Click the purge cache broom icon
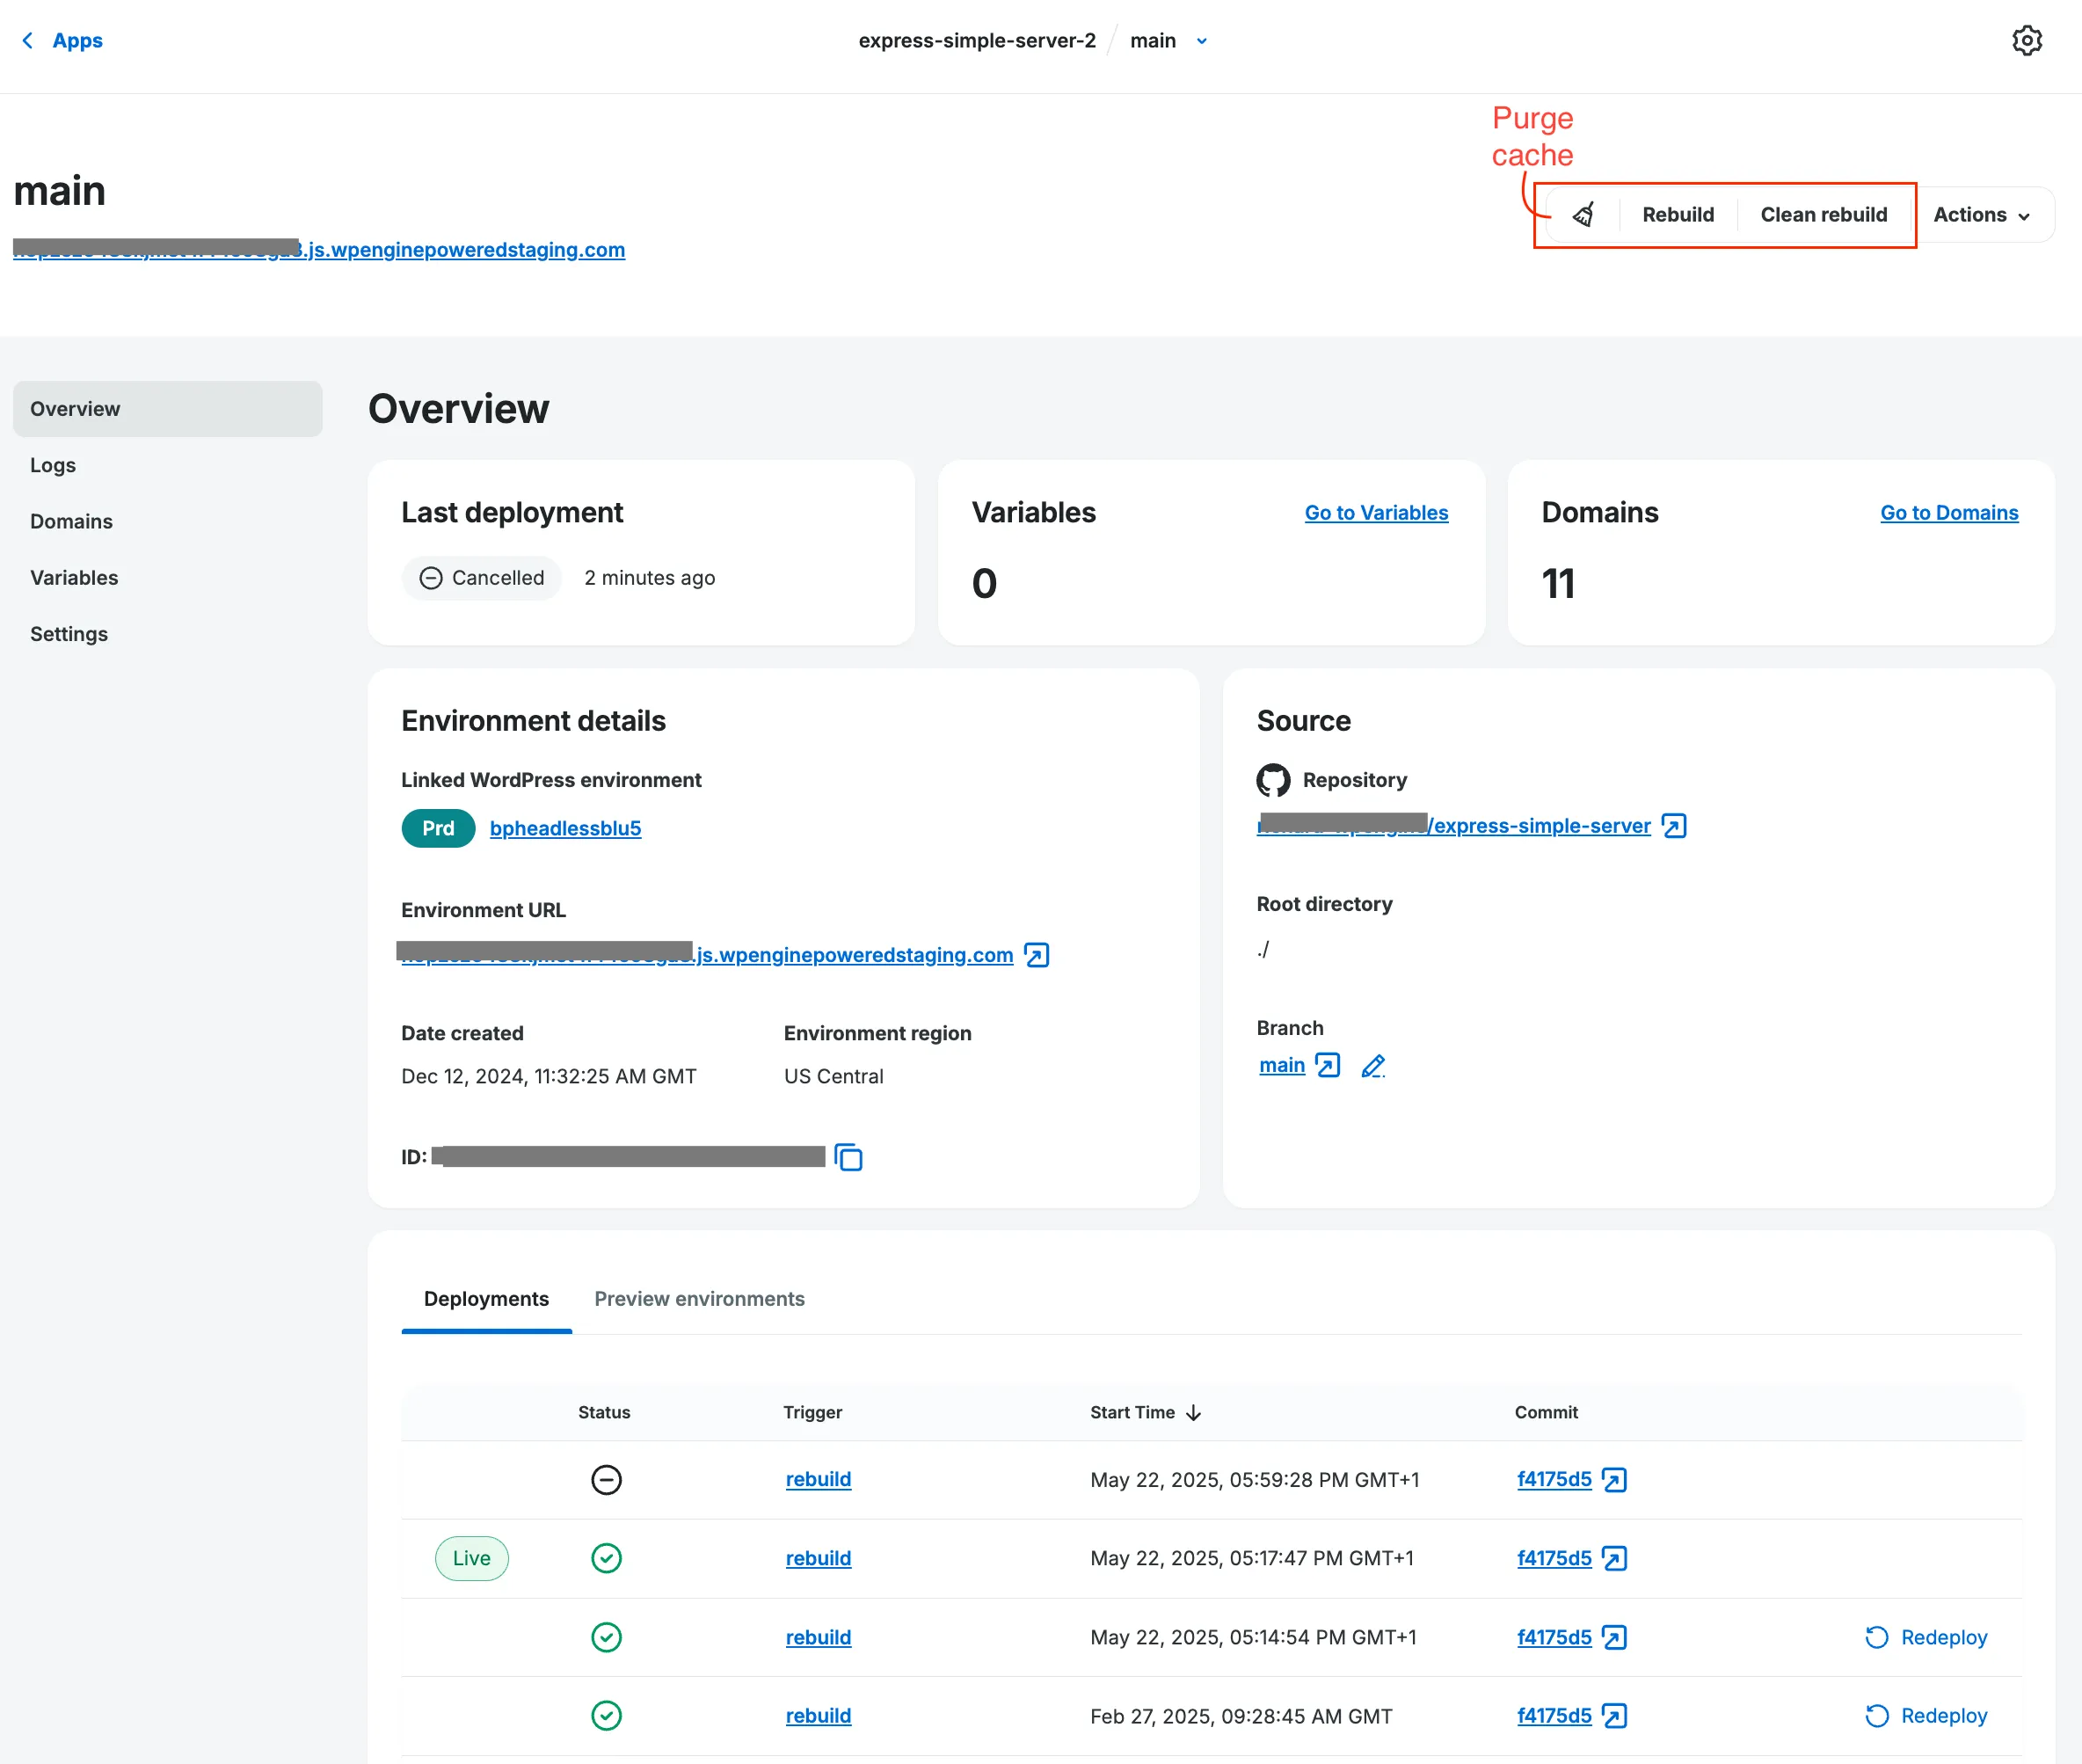Image resolution: width=2082 pixels, height=1764 pixels. click(x=1583, y=215)
